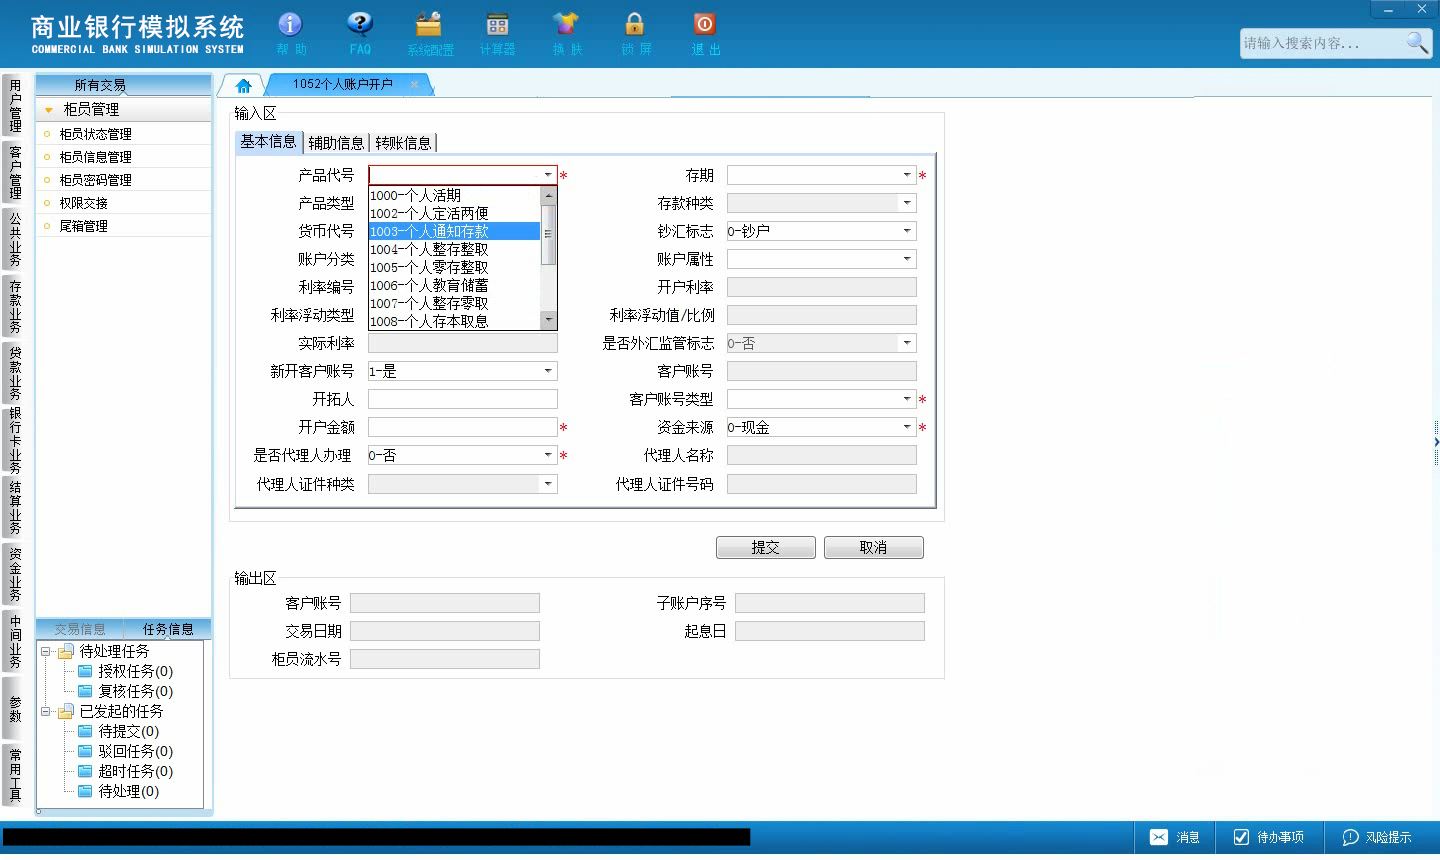Open the 帮助 help icon

click(290, 24)
